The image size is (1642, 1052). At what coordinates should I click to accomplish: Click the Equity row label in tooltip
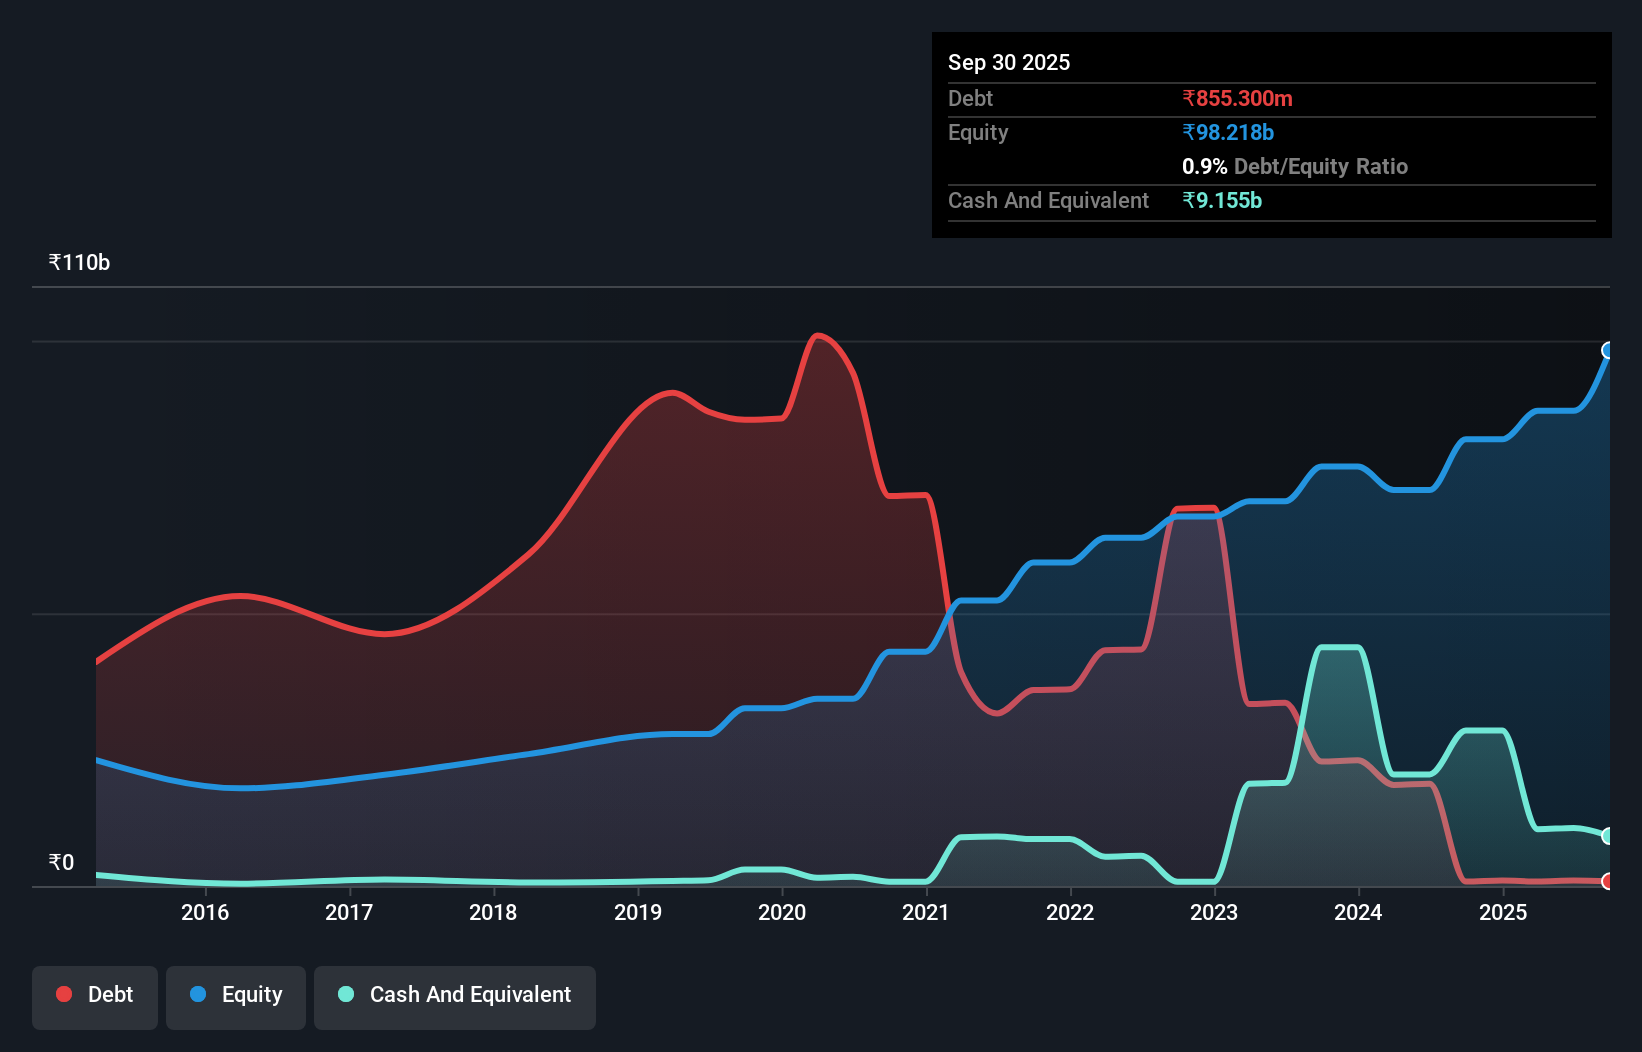tap(978, 133)
